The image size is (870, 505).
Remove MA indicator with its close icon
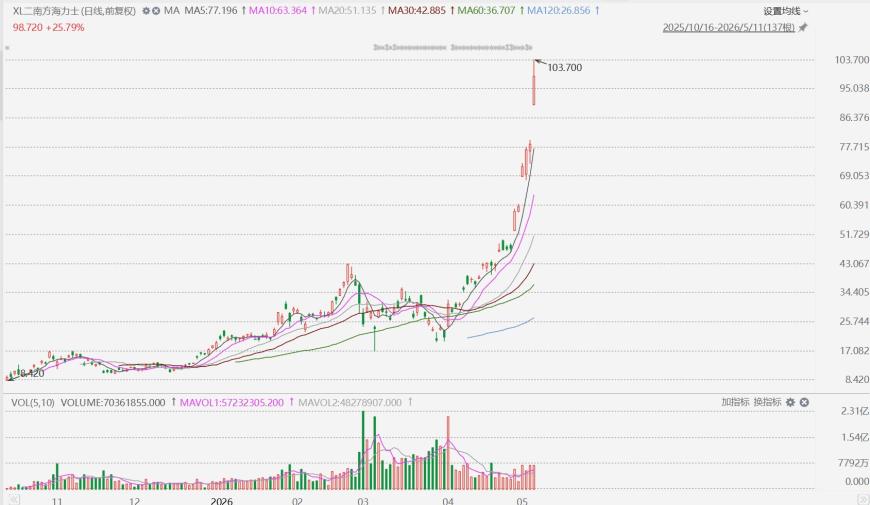pos(156,11)
